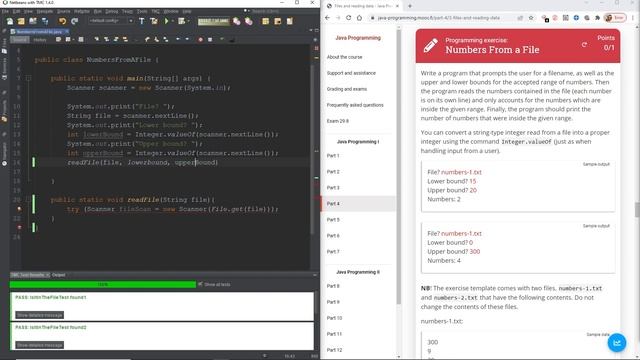The height and width of the screenshot is (360, 640).
Task: Click the New Project icon in NetBeans toolbar
Action: tap(21, 21)
